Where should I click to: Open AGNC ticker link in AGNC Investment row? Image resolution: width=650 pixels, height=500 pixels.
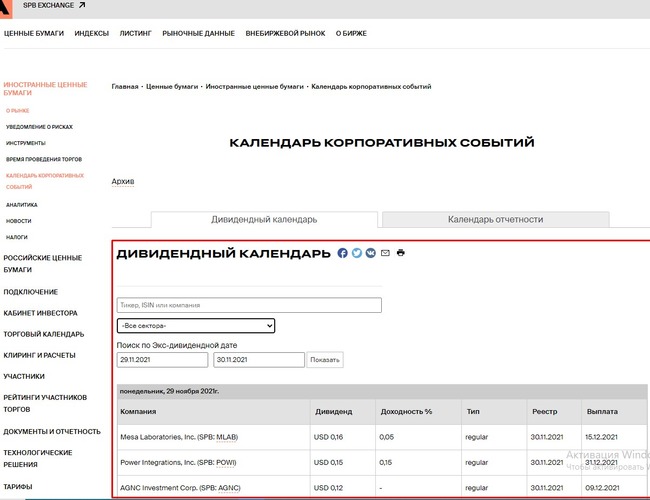tap(228, 488)
